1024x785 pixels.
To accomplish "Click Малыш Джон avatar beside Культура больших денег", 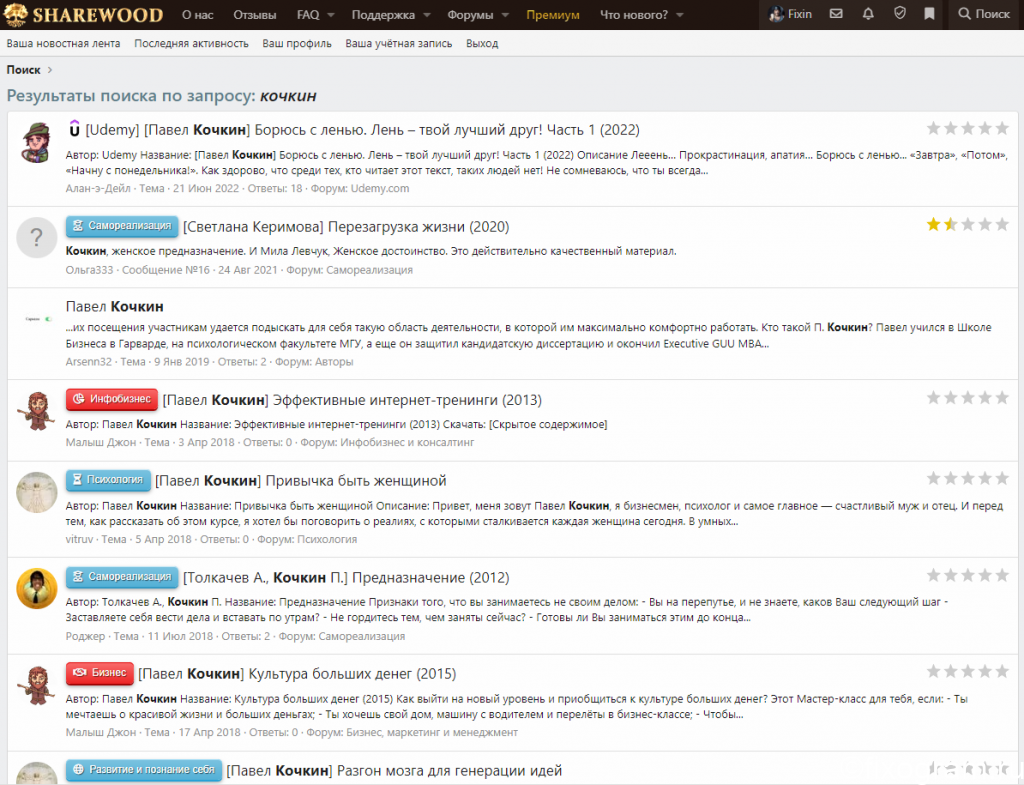I will 37,685.
